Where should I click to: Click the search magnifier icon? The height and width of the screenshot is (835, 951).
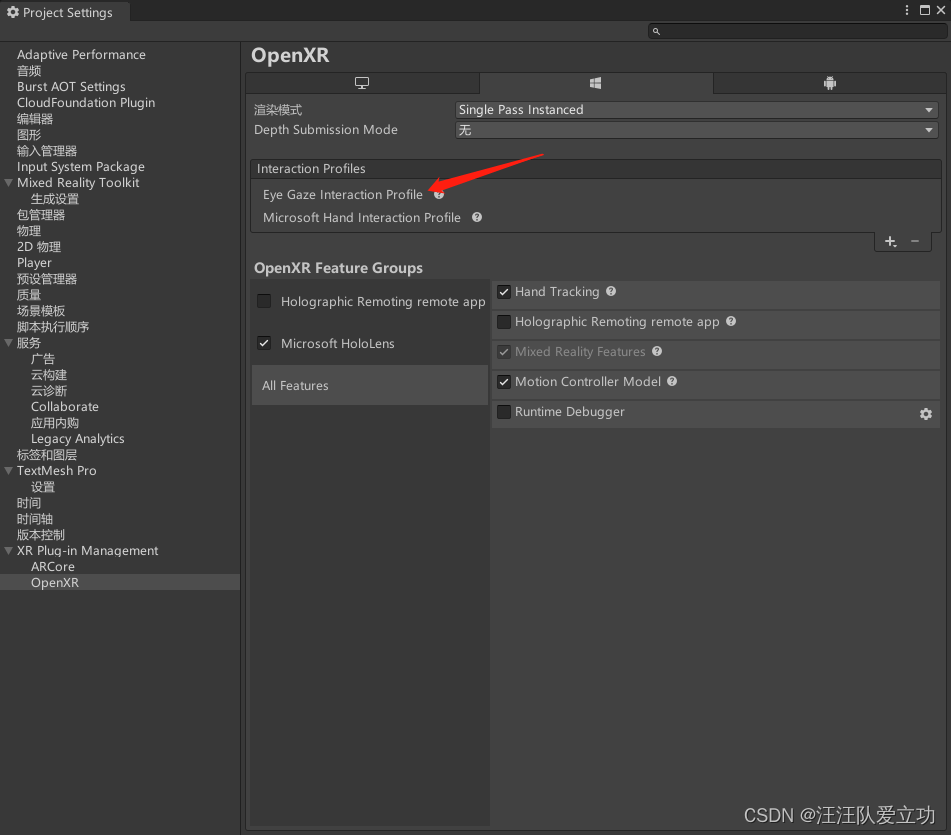tap(656, 31)
